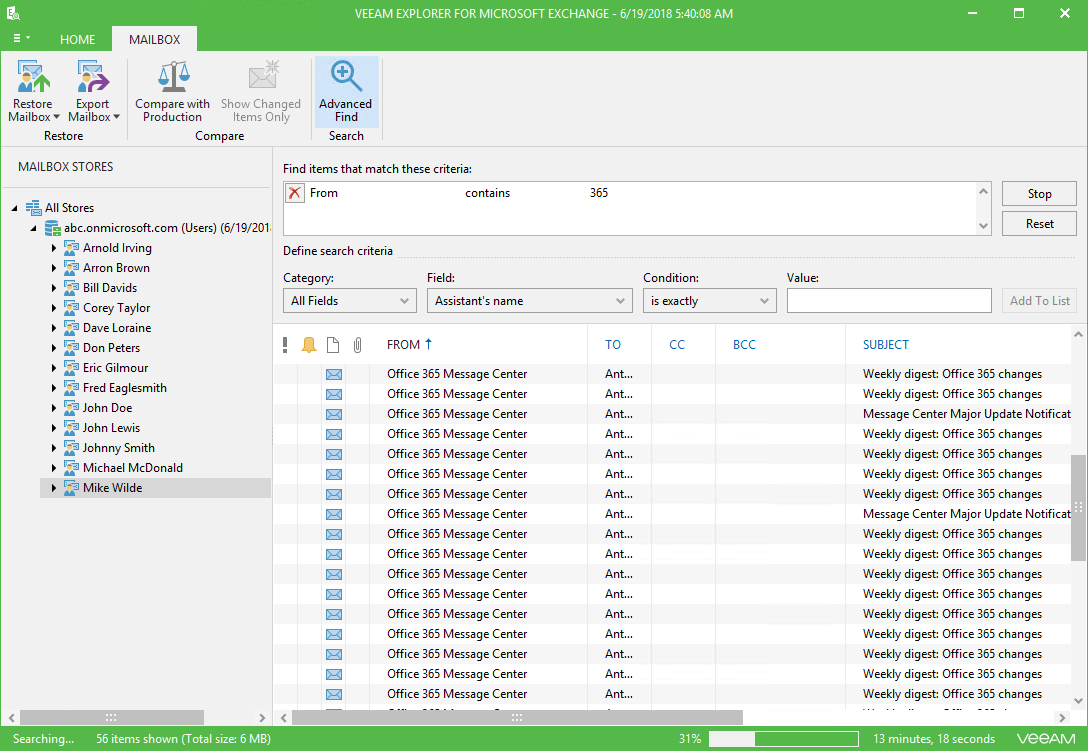The width and height of the screenshot is (1088, 751).
Task: Sort by SUBJECT column header
Action: point(885,344)
